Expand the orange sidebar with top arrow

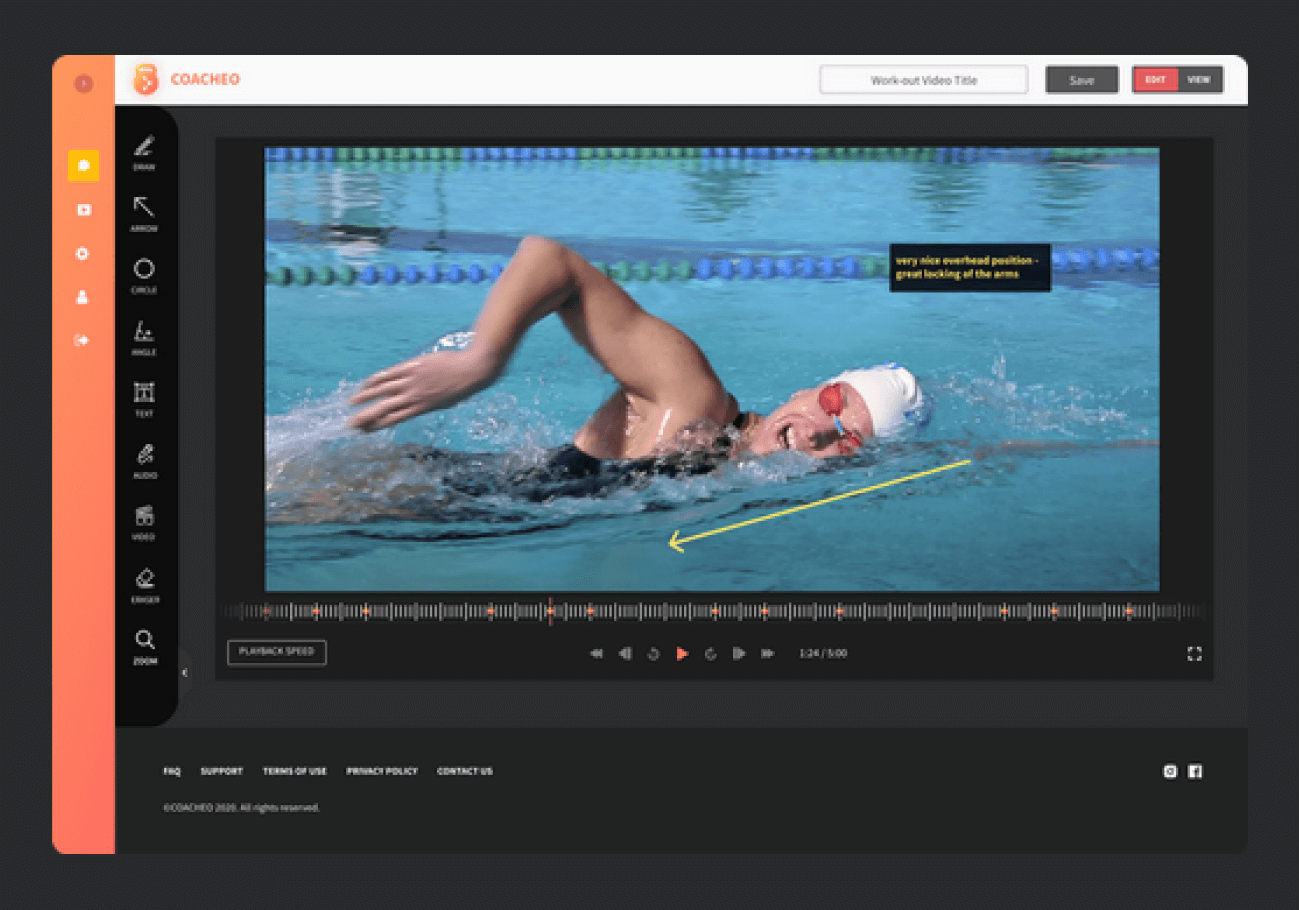pyautogui.click(x=84, y=84)
